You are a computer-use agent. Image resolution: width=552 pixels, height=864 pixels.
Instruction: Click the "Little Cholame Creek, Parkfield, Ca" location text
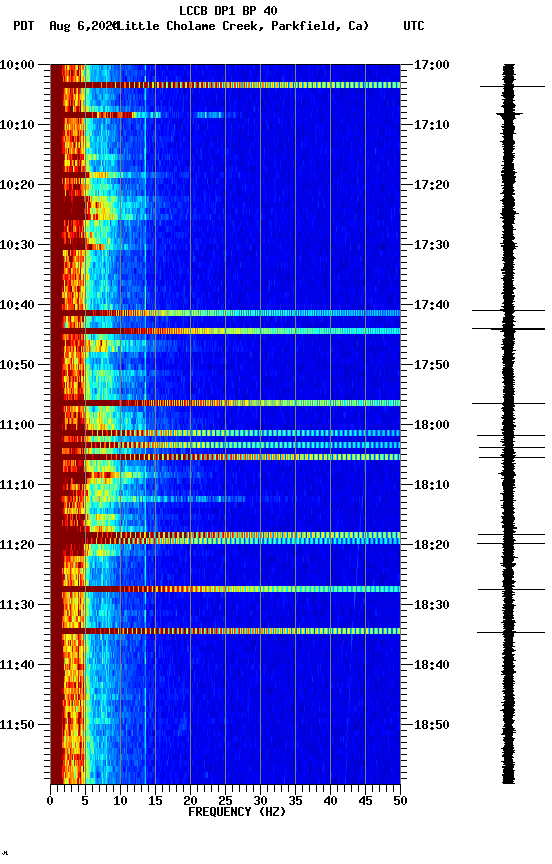[242, 26]
